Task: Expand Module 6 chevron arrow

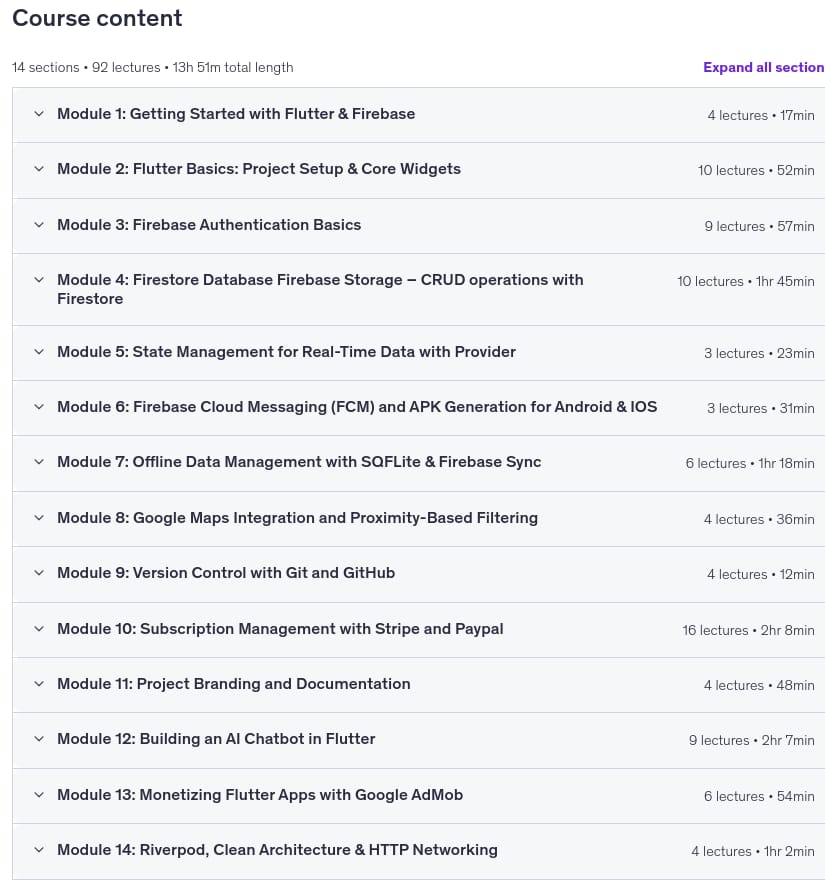Action: pyautogui.click(x=39, y=407)
